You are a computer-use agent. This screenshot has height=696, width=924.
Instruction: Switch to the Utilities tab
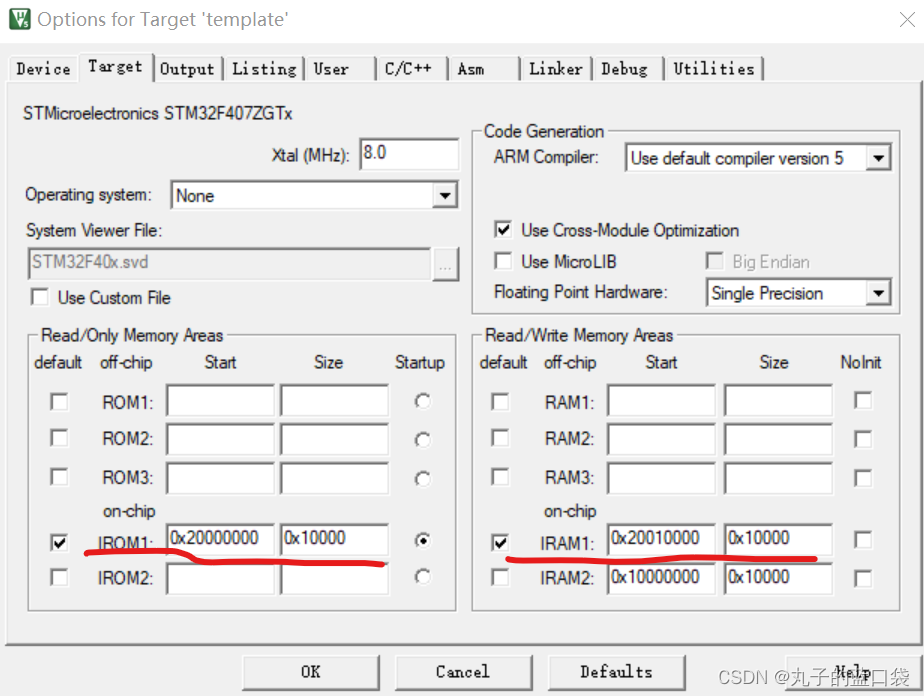(714, 69)
